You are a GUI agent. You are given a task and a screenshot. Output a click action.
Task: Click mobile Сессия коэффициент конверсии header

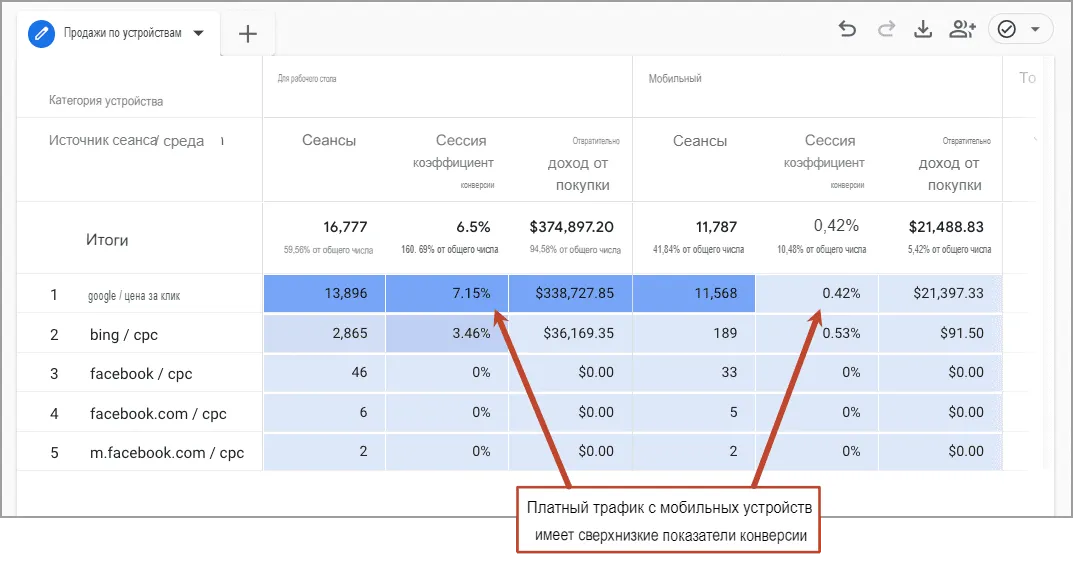click(824, 162)
